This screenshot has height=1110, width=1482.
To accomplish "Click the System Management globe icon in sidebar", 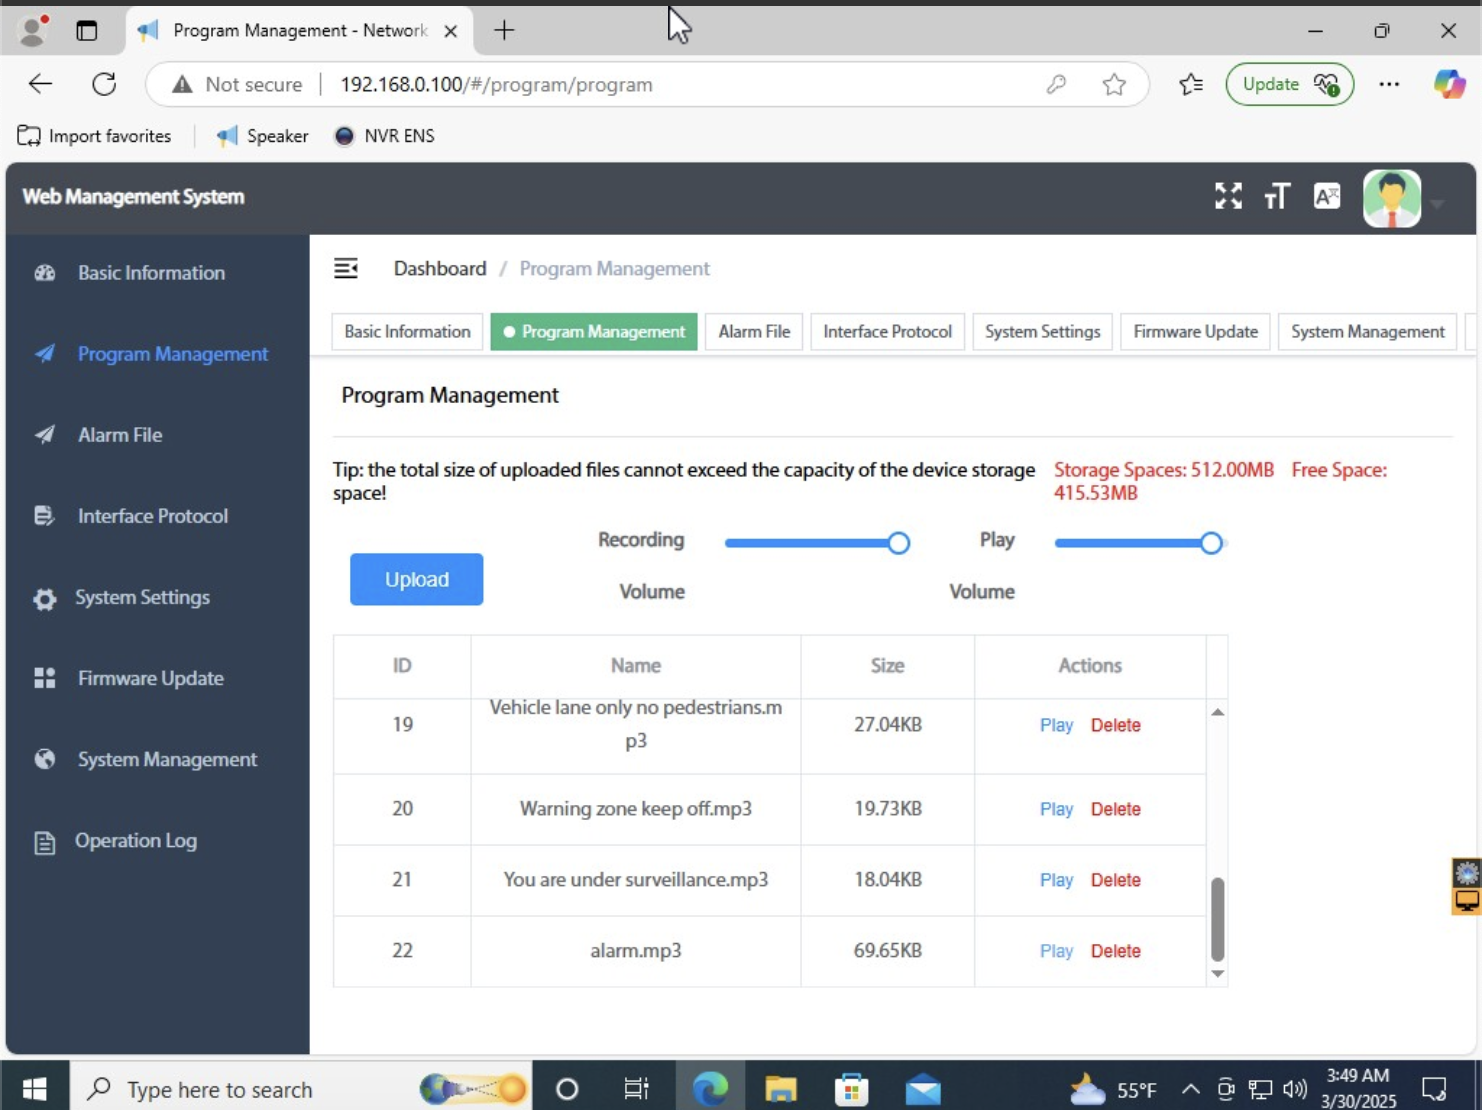I will click(x=45, y=759).
